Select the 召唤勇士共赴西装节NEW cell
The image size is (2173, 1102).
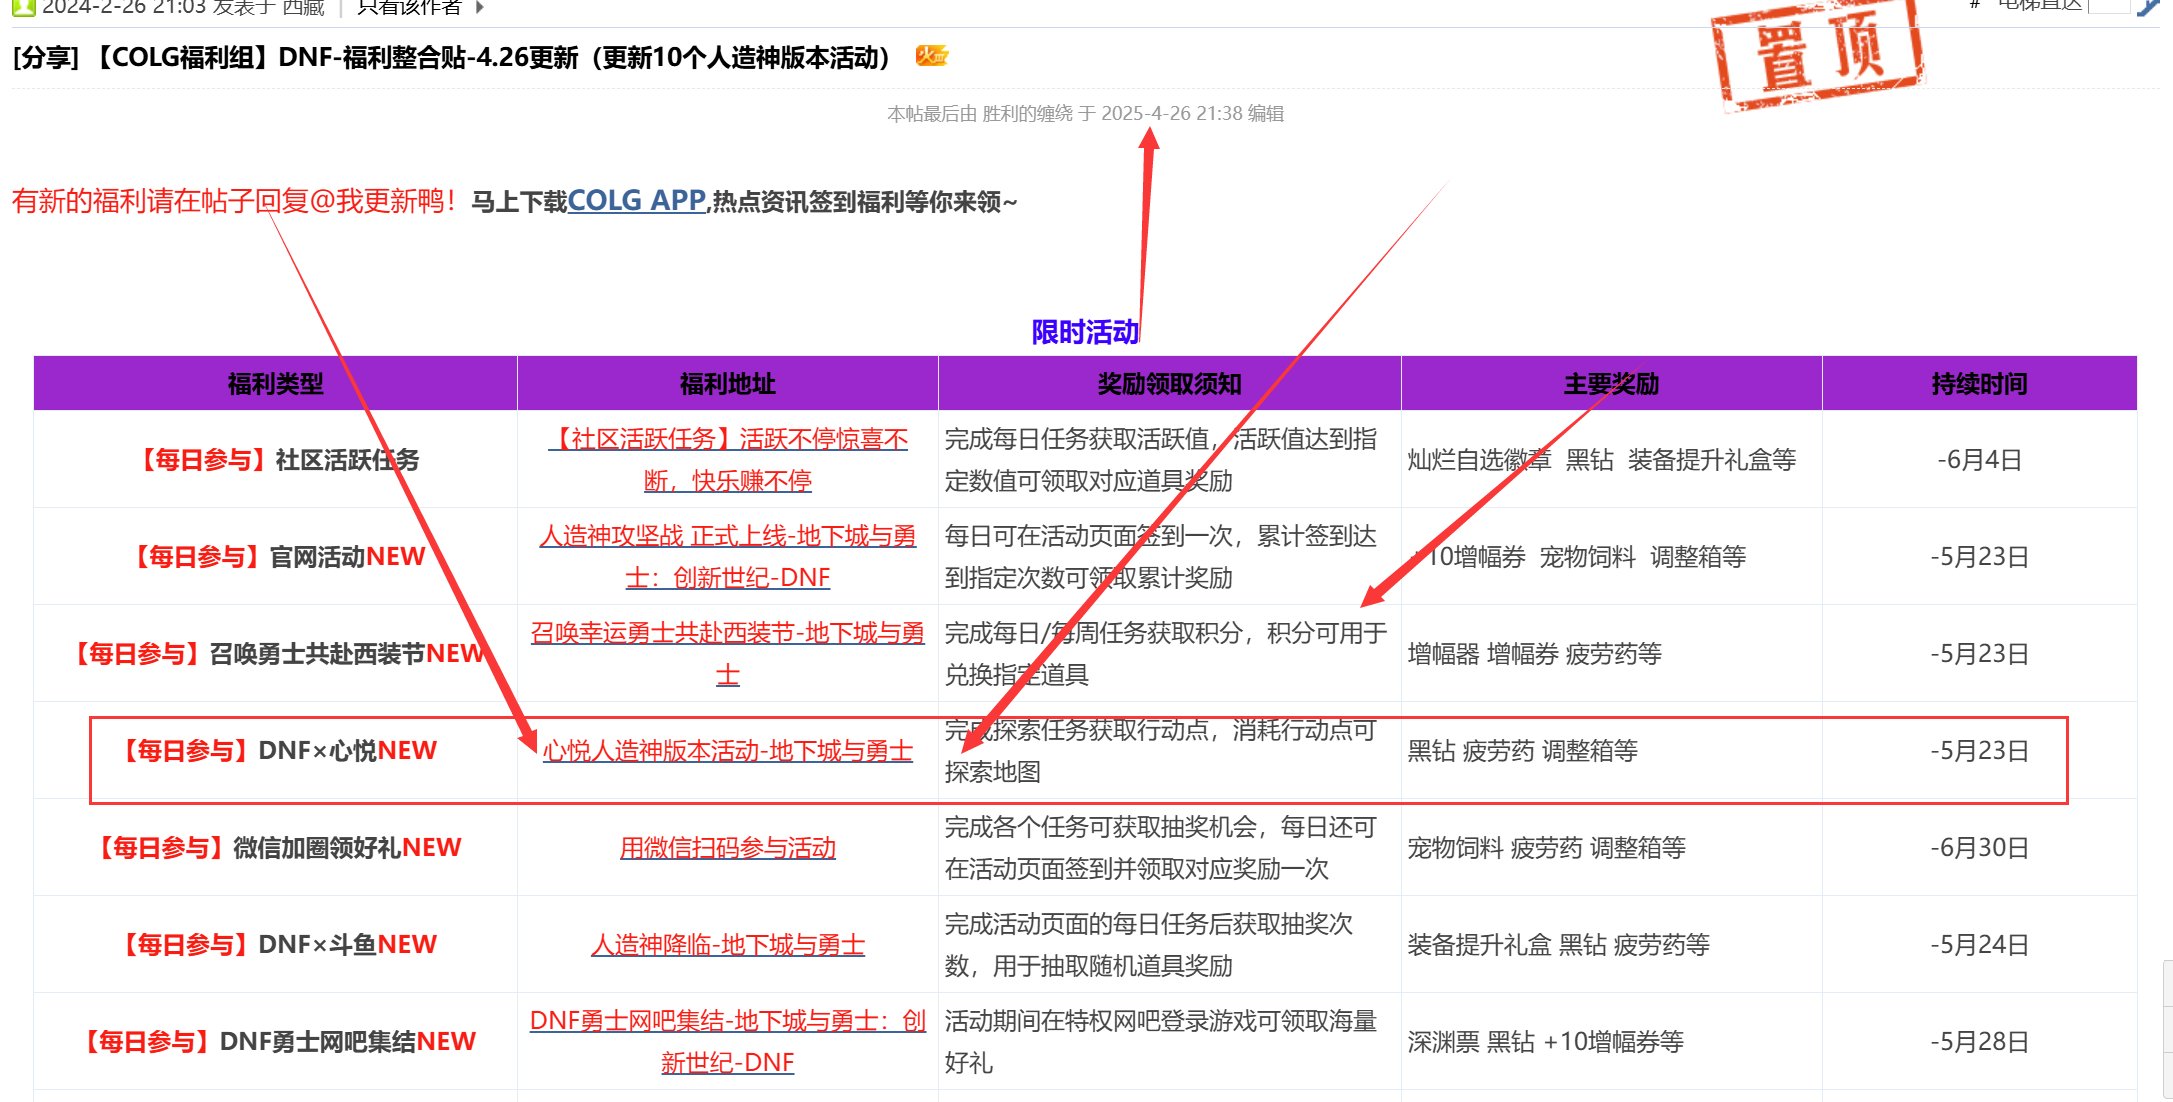pos(276,654)
